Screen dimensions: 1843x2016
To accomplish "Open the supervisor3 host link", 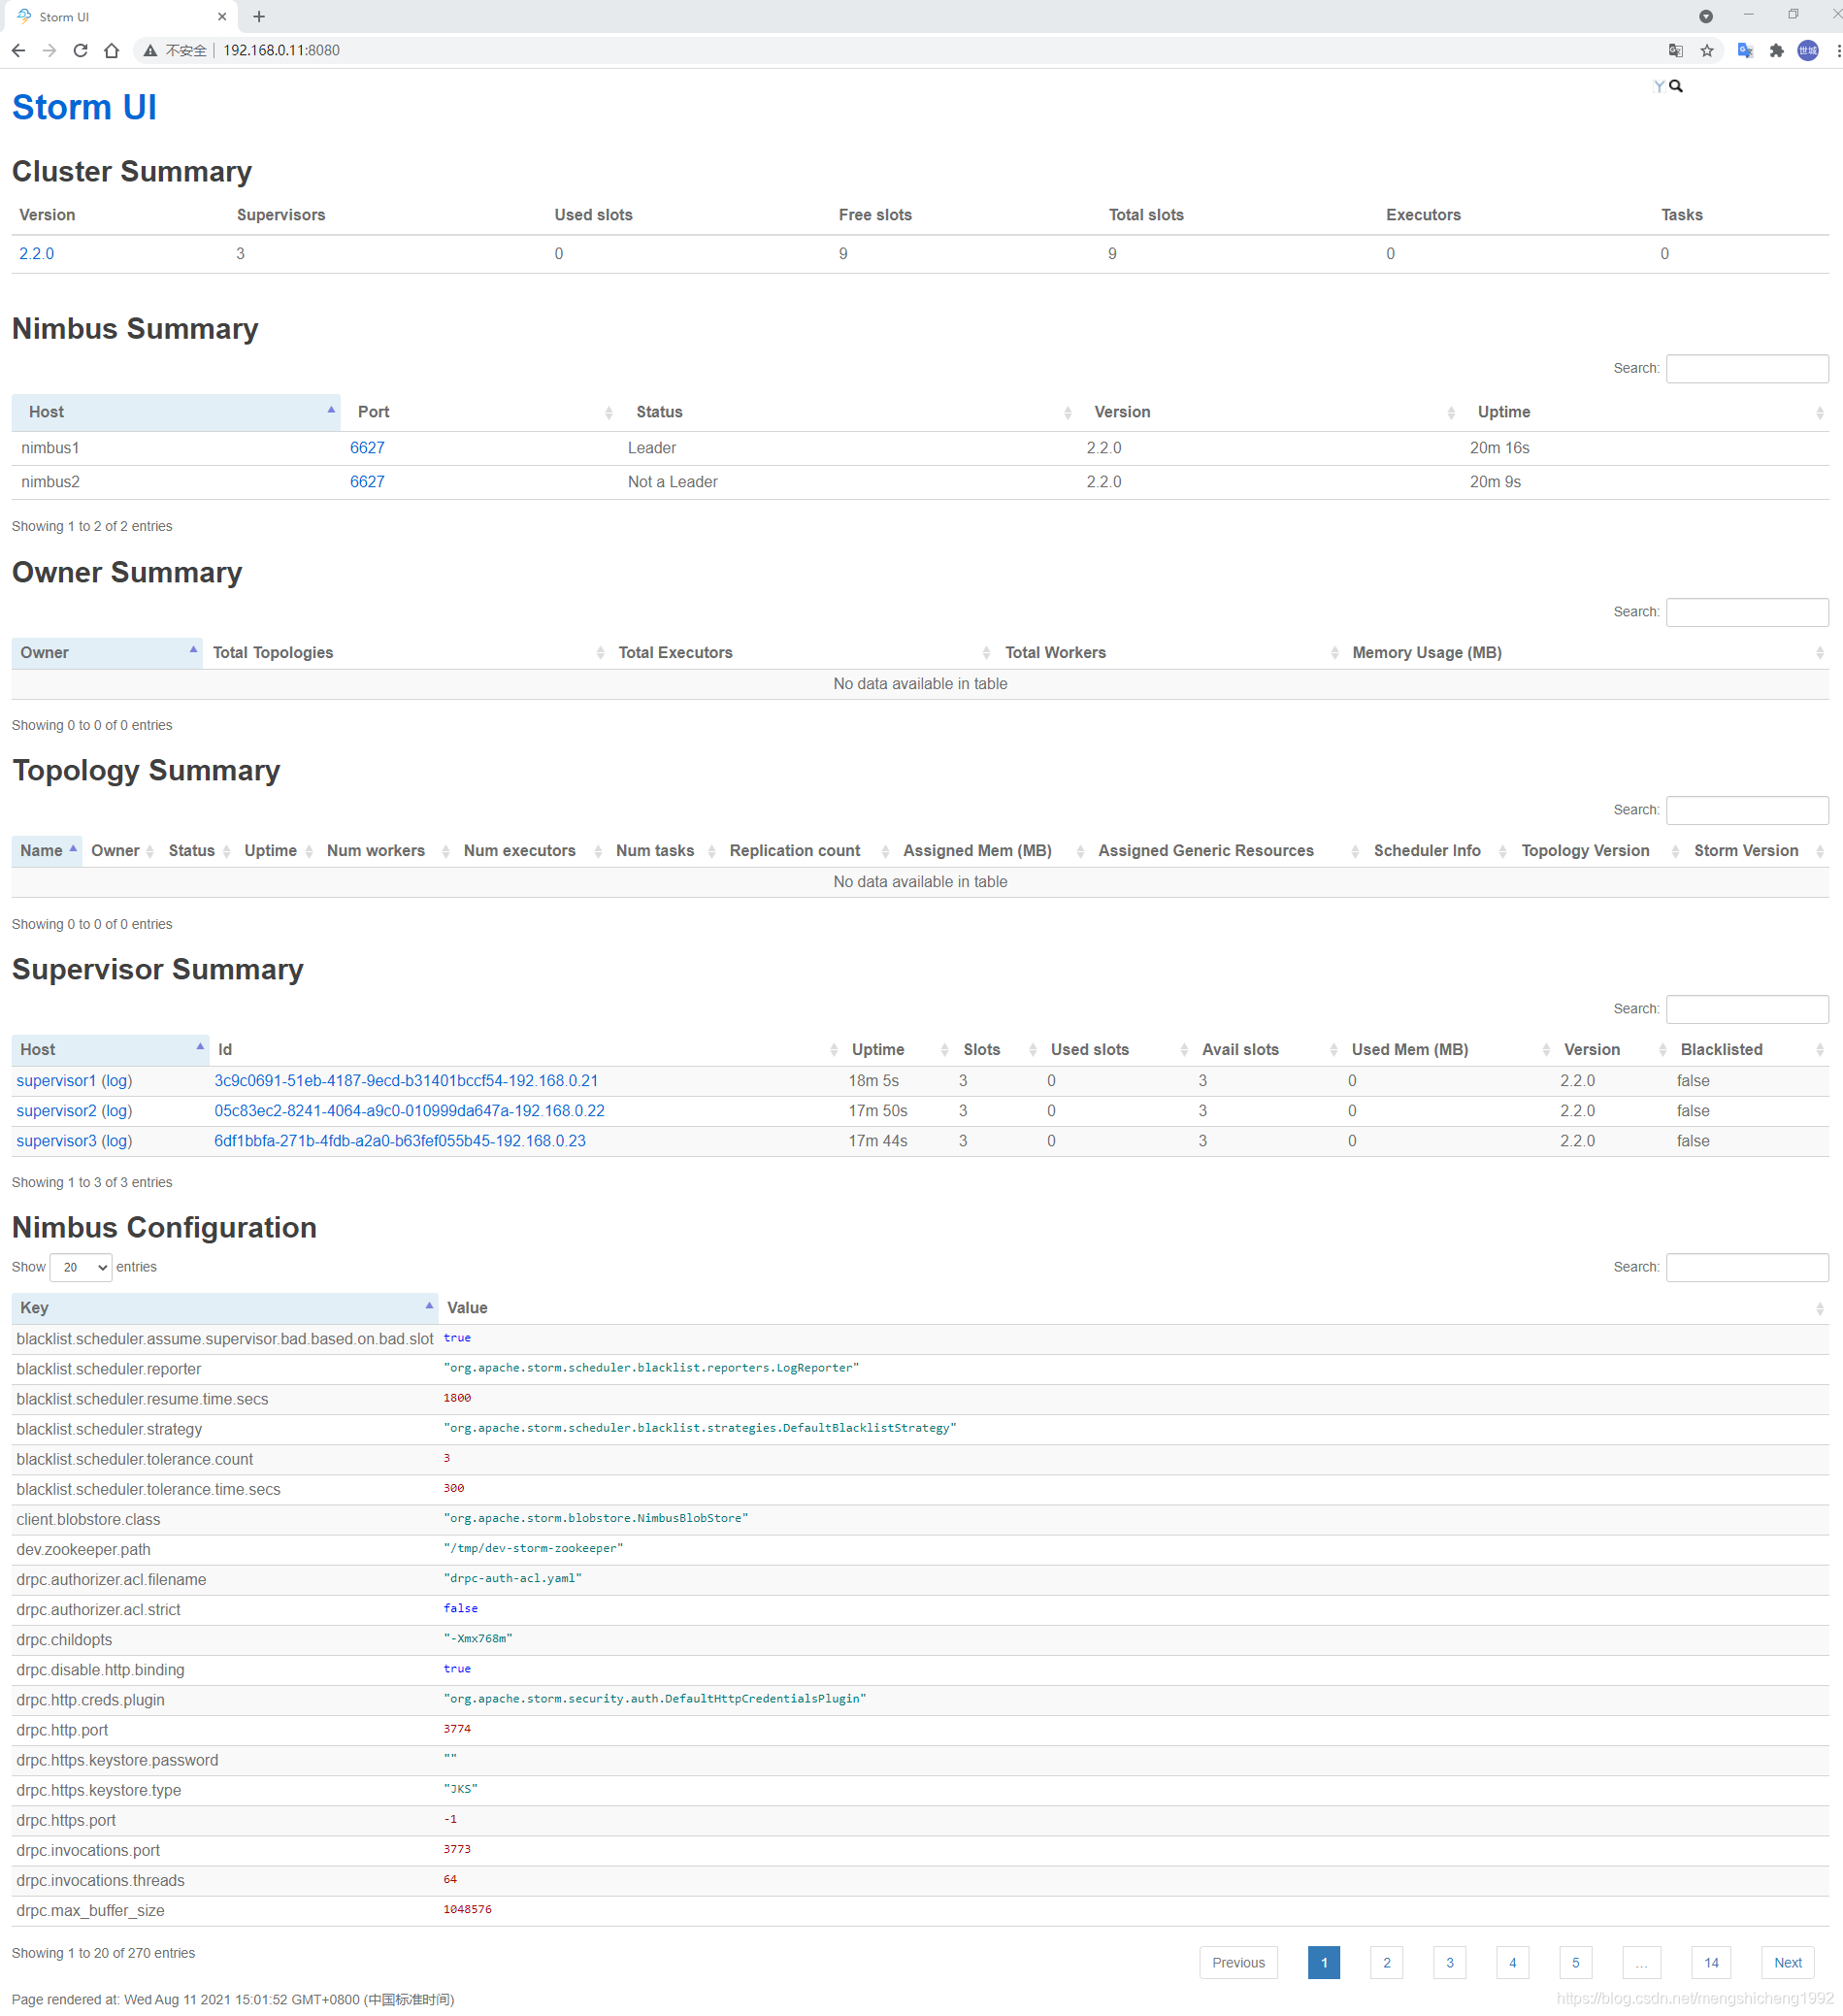I will (x=56, y=1140).
